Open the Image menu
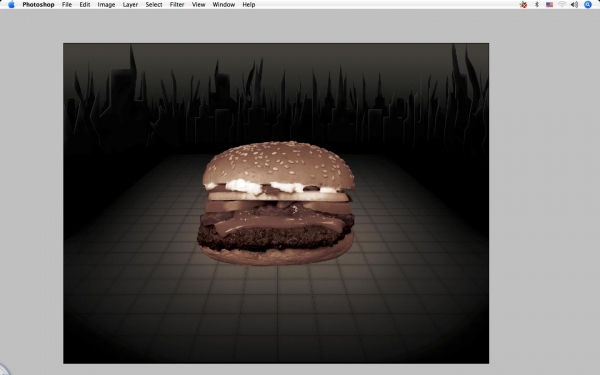This screenshot has height=375, width=600. click(106, 5)
